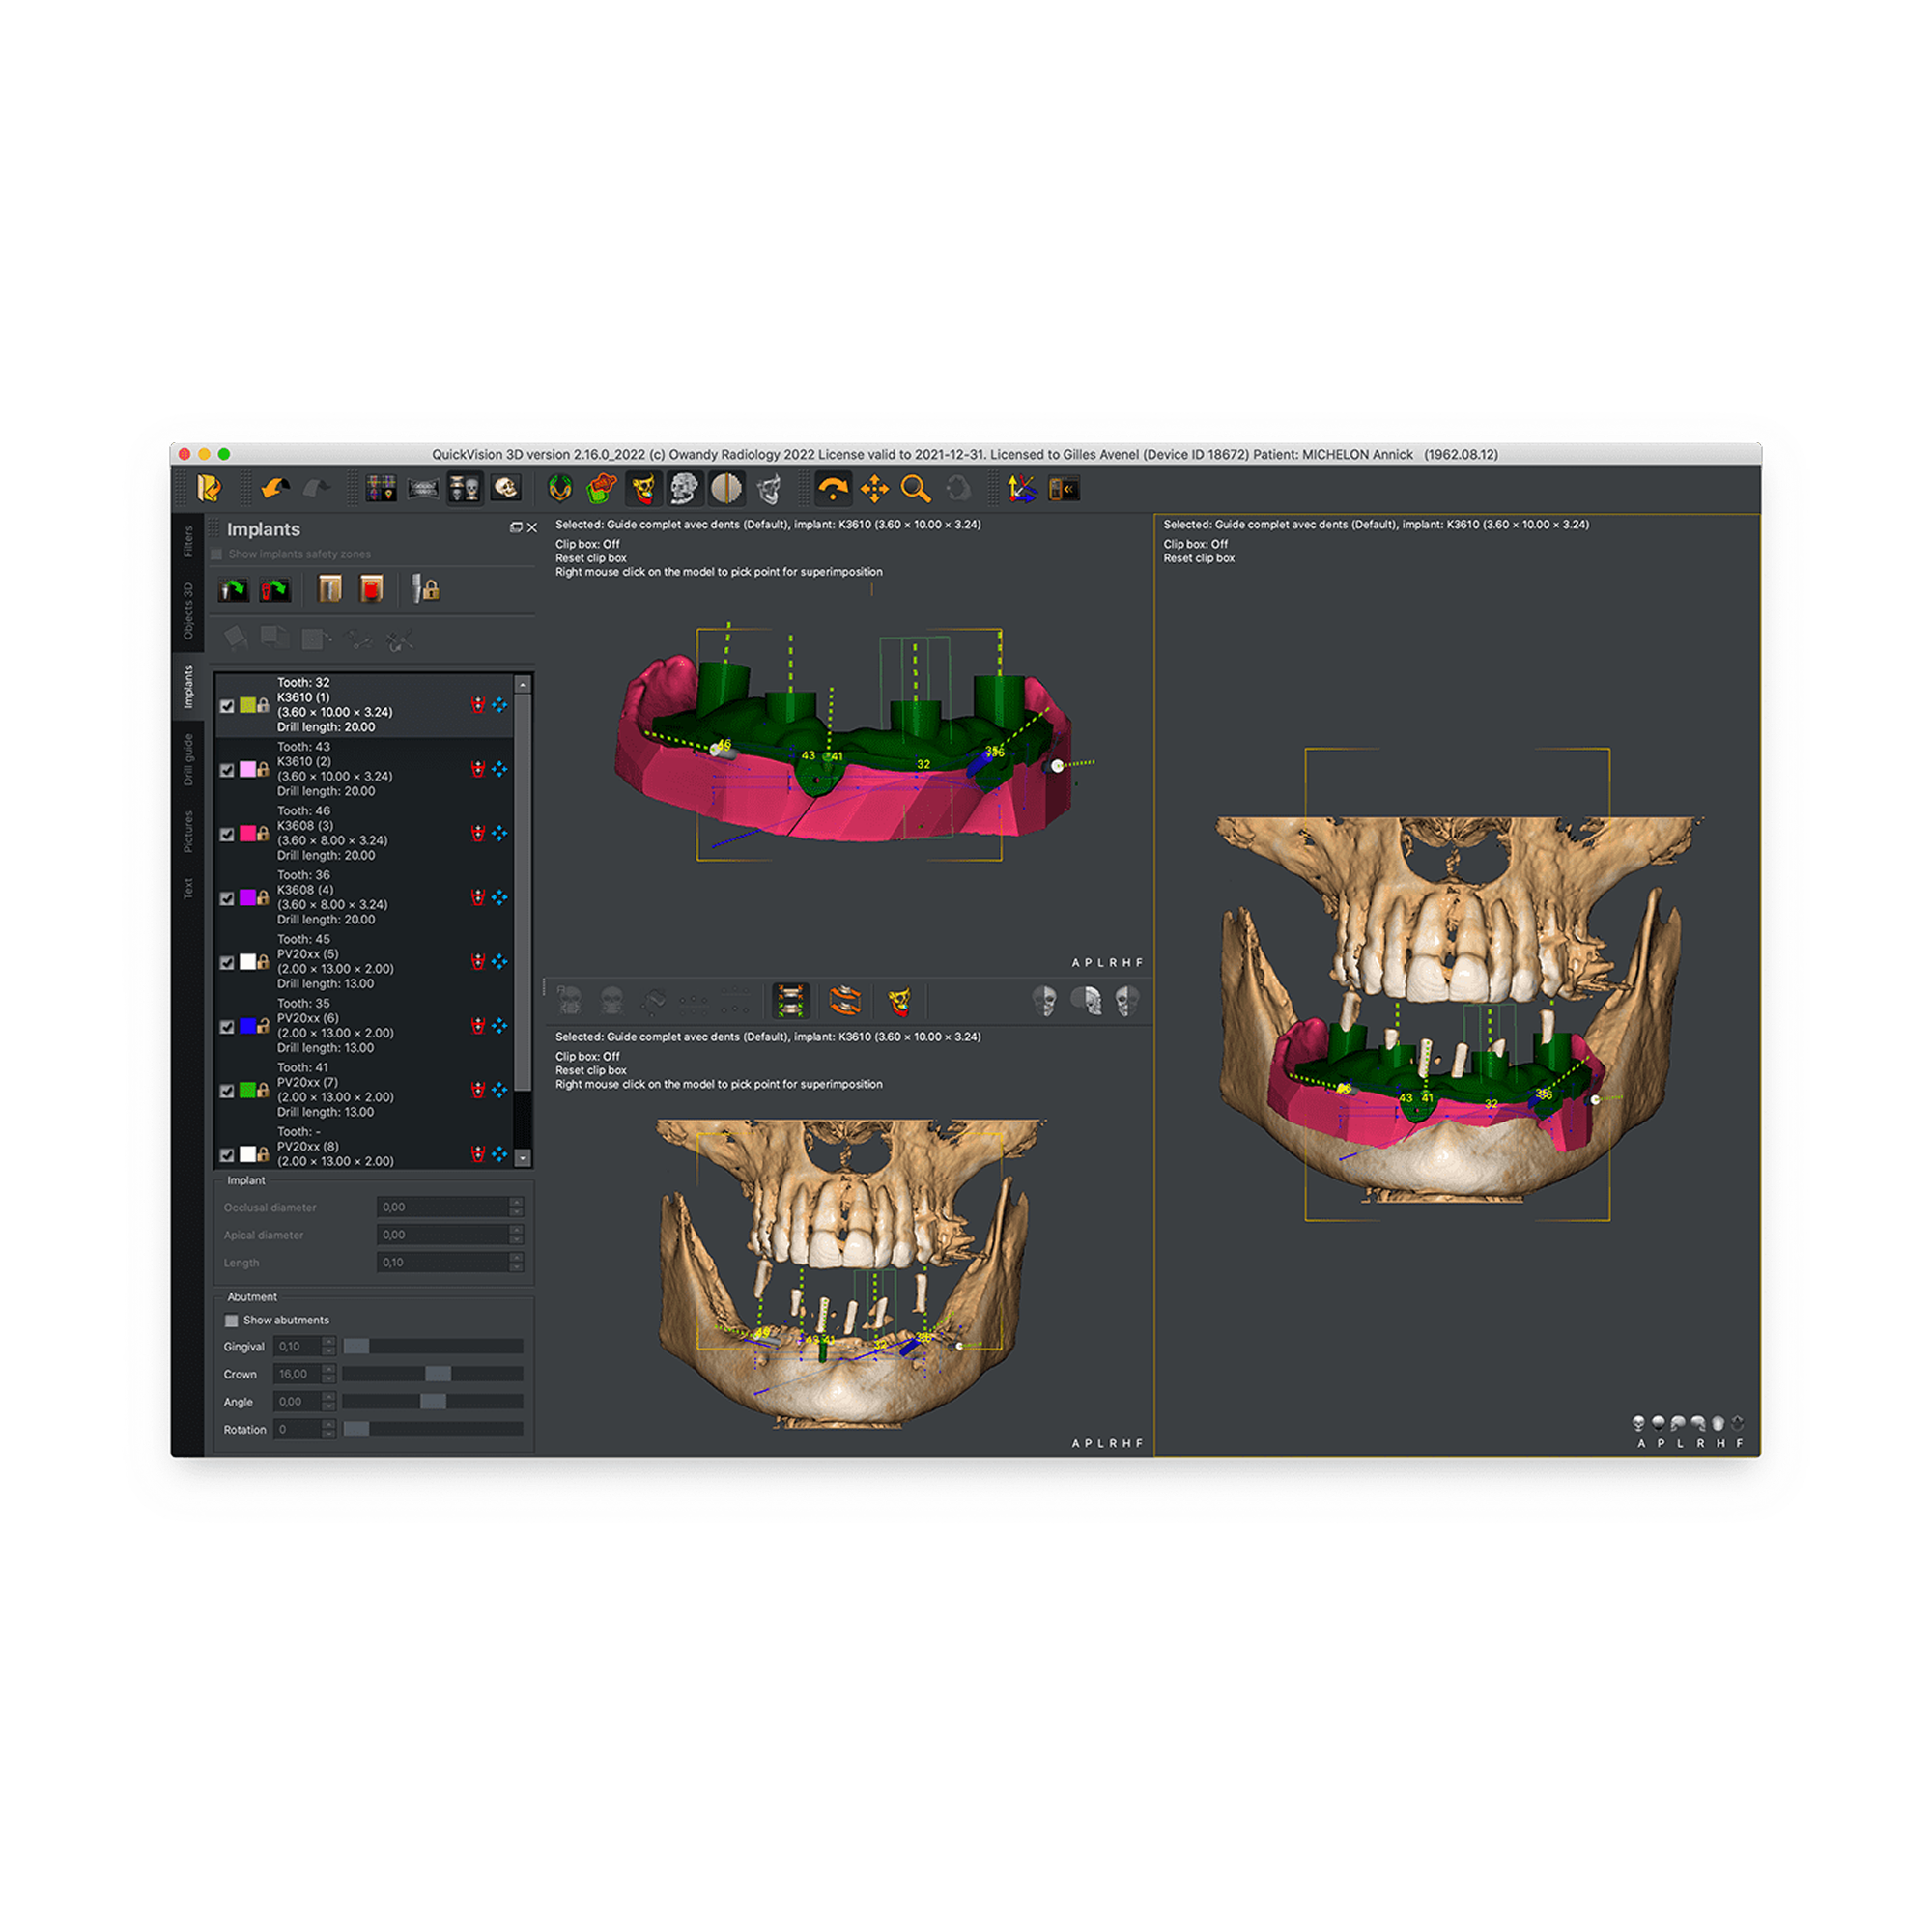The width and height of the screenshot is (1932, 1932).
Task: Click the implant list scroll down arrow
Action: click(x=522, y=1157)
